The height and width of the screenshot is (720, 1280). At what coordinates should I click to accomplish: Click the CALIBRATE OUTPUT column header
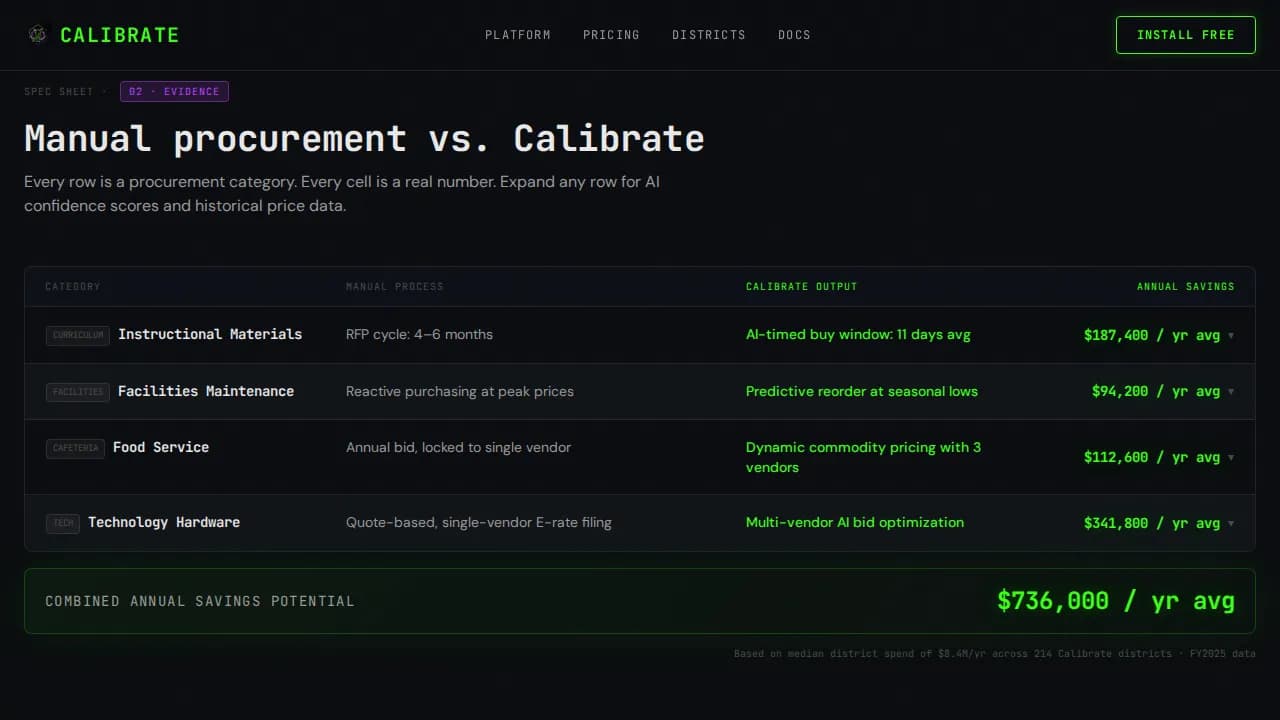pos(801,287)
